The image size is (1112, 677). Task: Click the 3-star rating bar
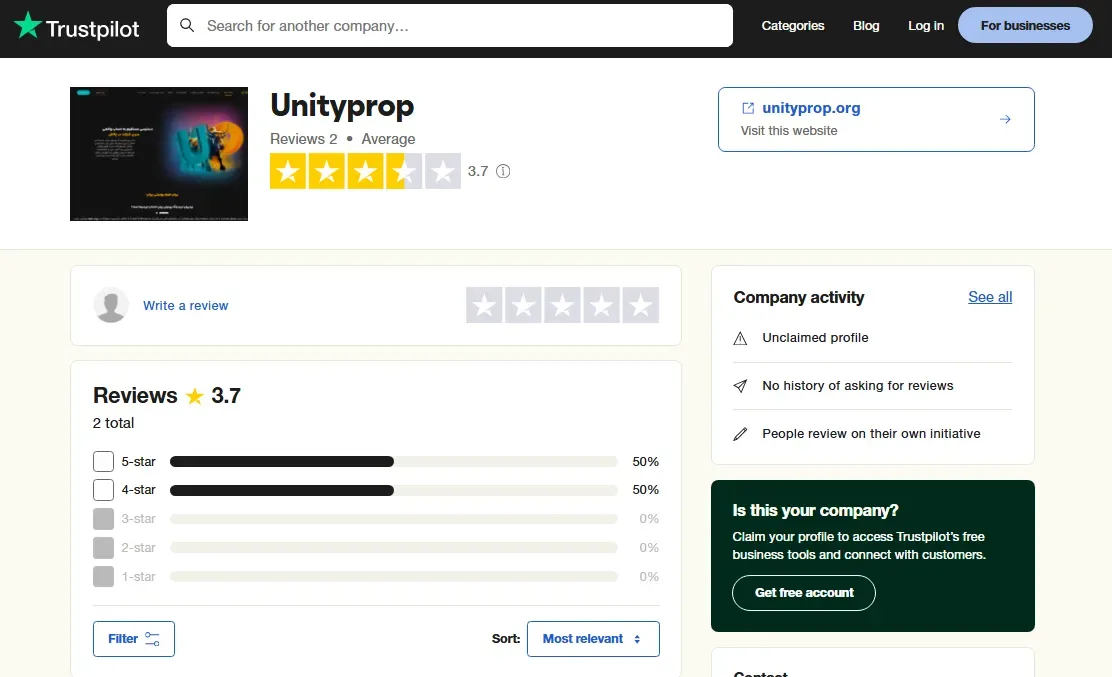click(x=394, y=519)
